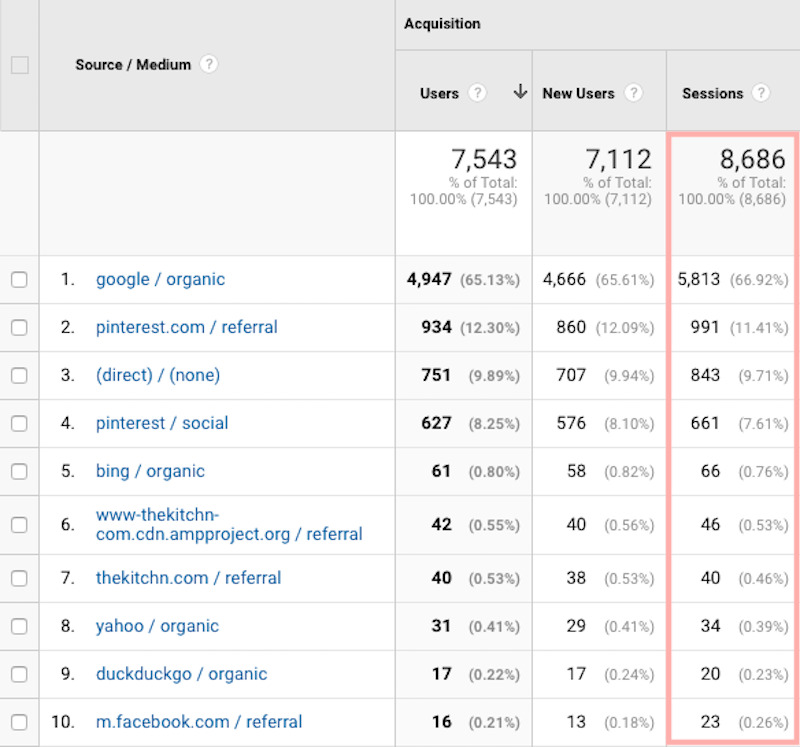Sort by the Users column header
Screen dimensions: 800x747
coord(439,93)
